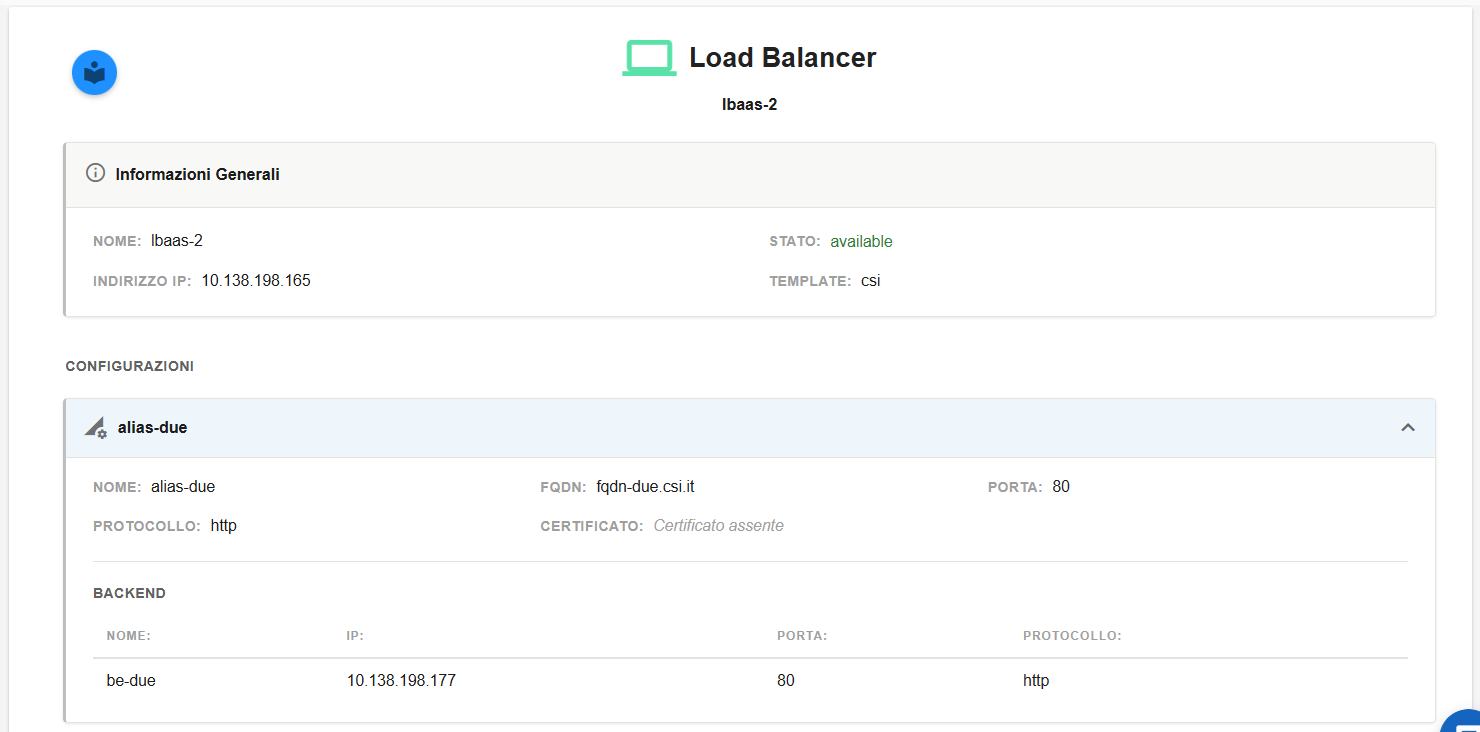1480x732 pixels.
Task: Click the IP column header in the backend table
Action: (x=355, y=636)
